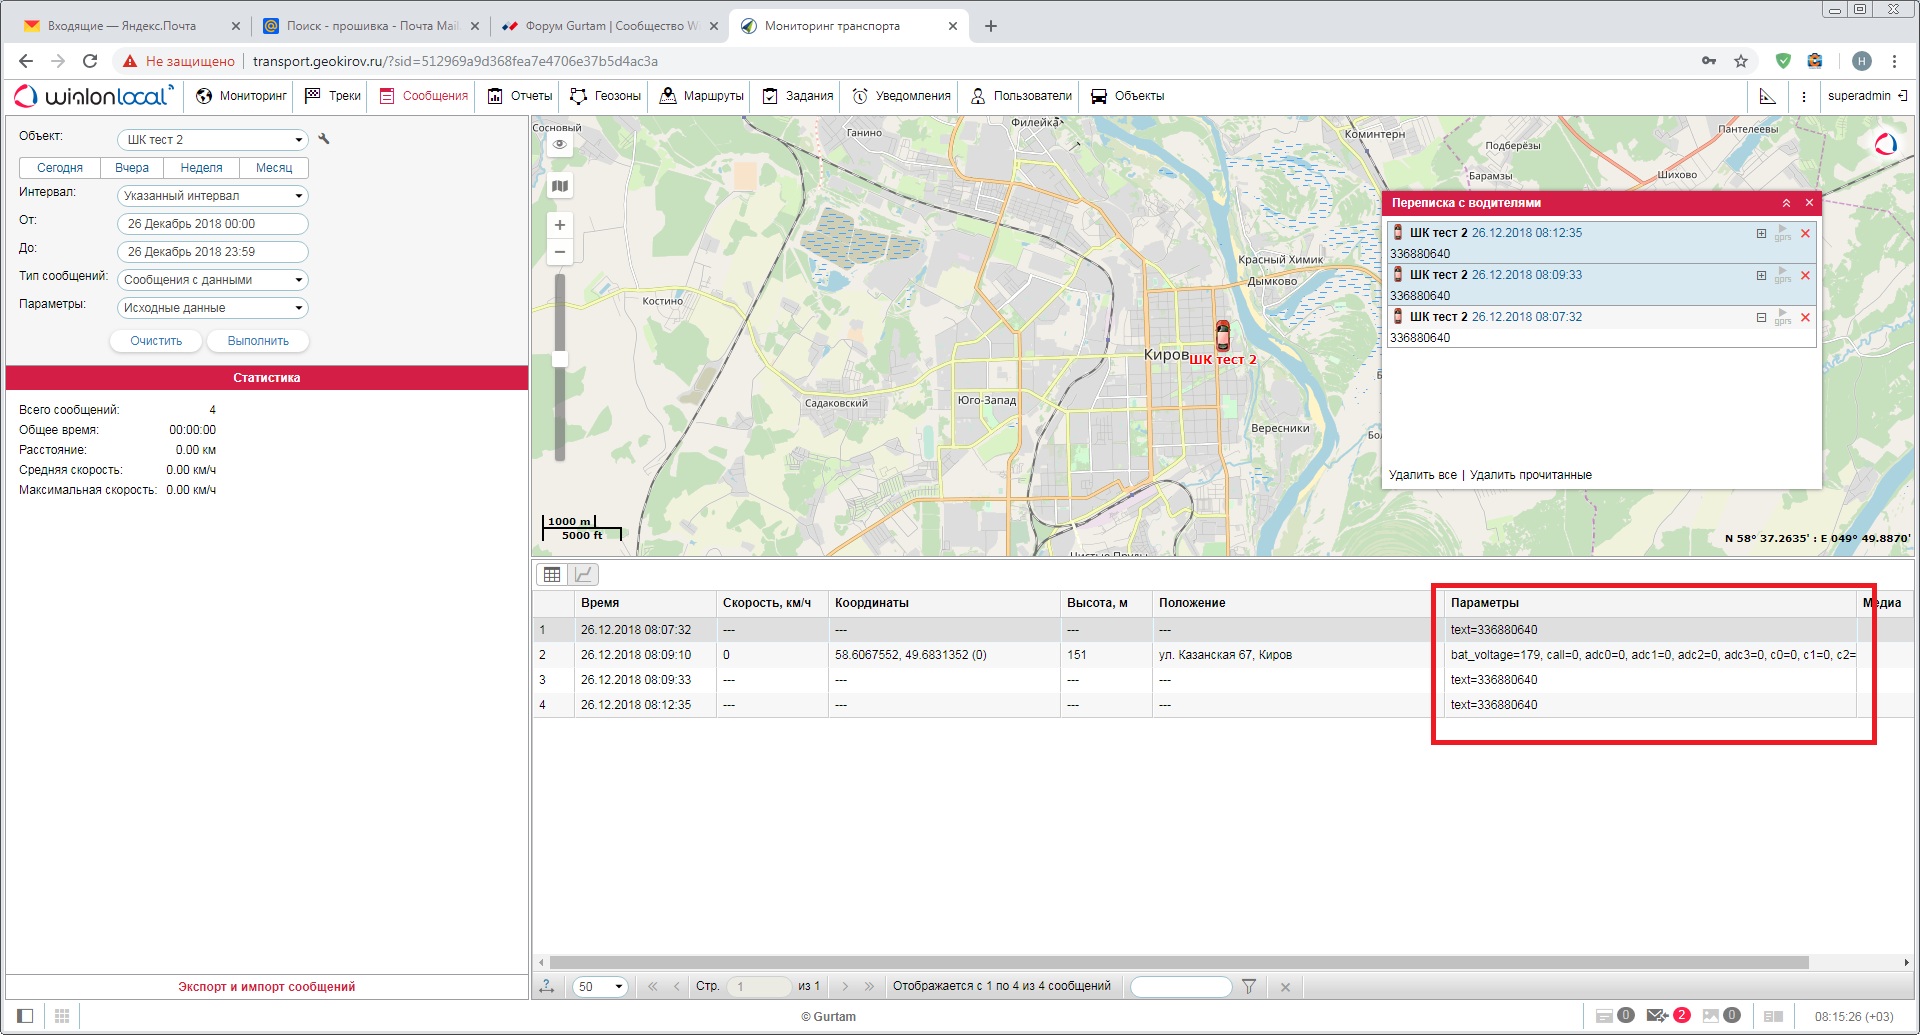Open rows-per-page dropdown showing 50

[x=600, y=987]
